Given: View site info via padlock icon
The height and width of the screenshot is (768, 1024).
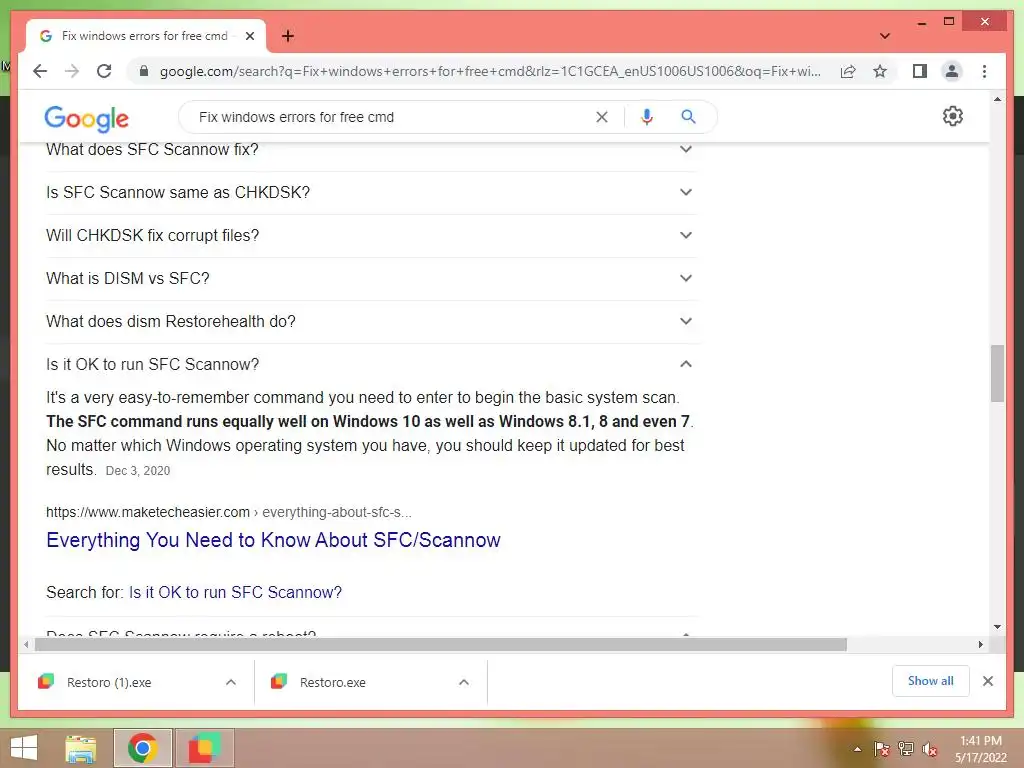Looking at the screenshot, I should (x=144, y=71).
